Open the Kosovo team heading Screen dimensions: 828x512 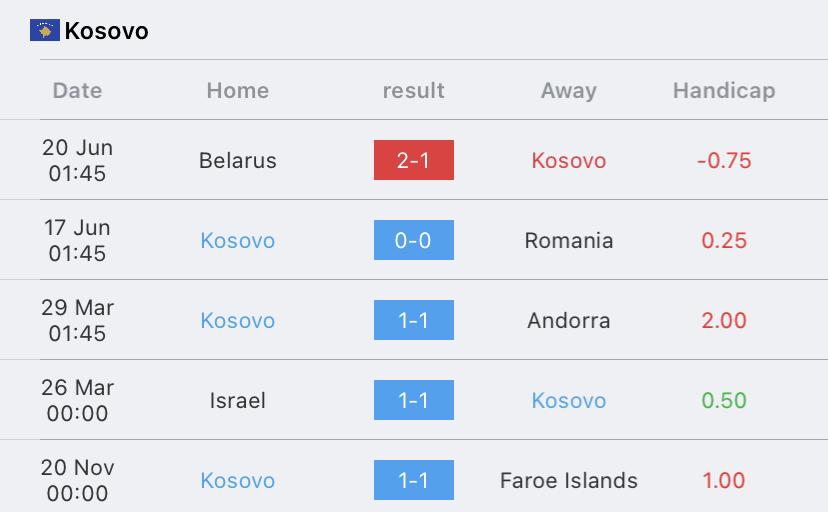pyautogui.click(x=106, y=31)
